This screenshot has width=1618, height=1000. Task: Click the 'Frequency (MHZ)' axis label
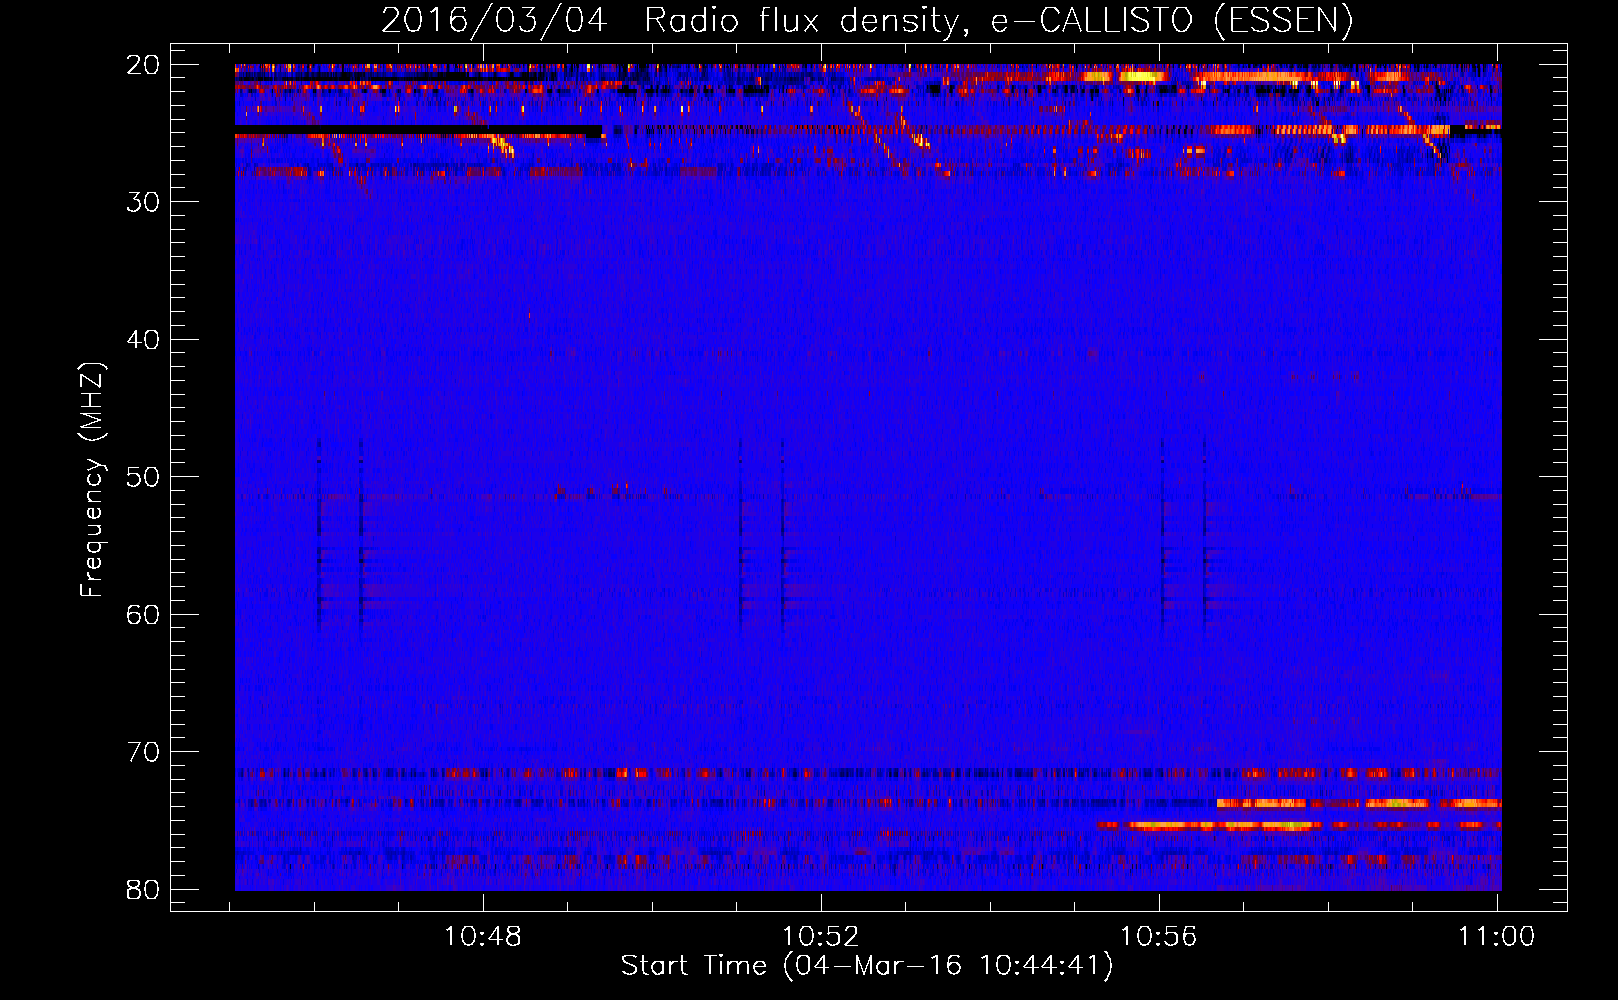click(x=92, y=479)
